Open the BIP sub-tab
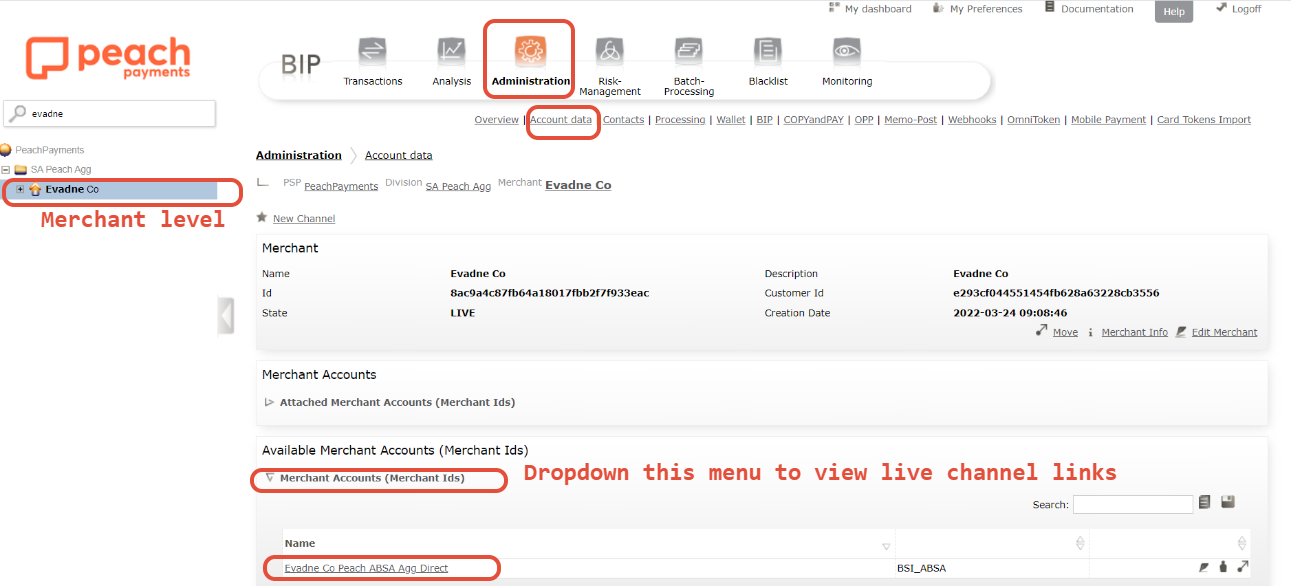Viewport: 1291px width, 586px height. tap(764, 120)
